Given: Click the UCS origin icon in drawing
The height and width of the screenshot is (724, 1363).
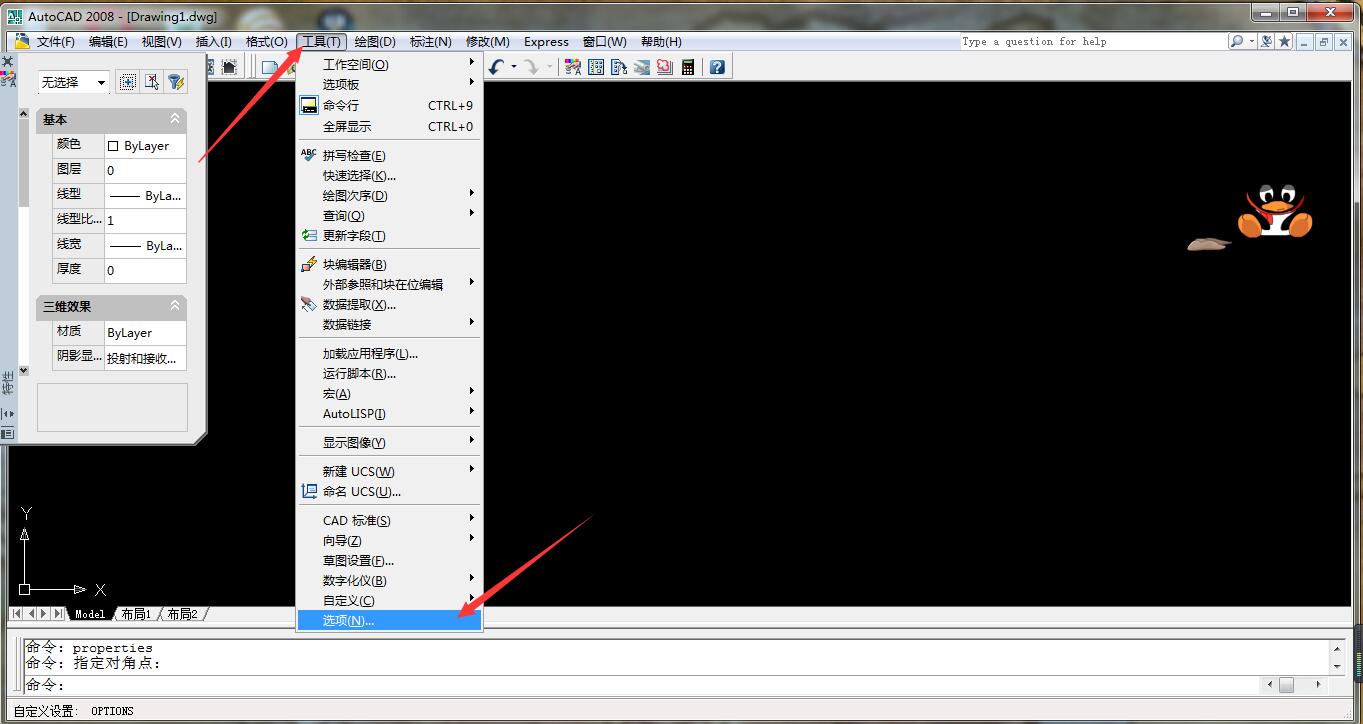Looking at the screenshot, I should 25,589.
